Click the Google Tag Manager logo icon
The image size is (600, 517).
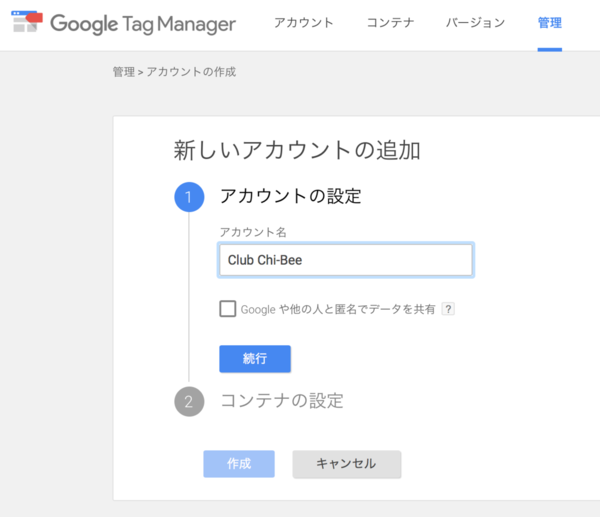(27, 22)
